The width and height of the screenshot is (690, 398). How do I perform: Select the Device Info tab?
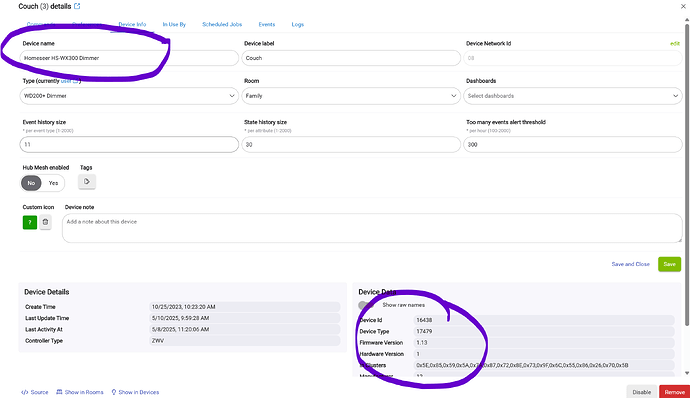[132, 24]
